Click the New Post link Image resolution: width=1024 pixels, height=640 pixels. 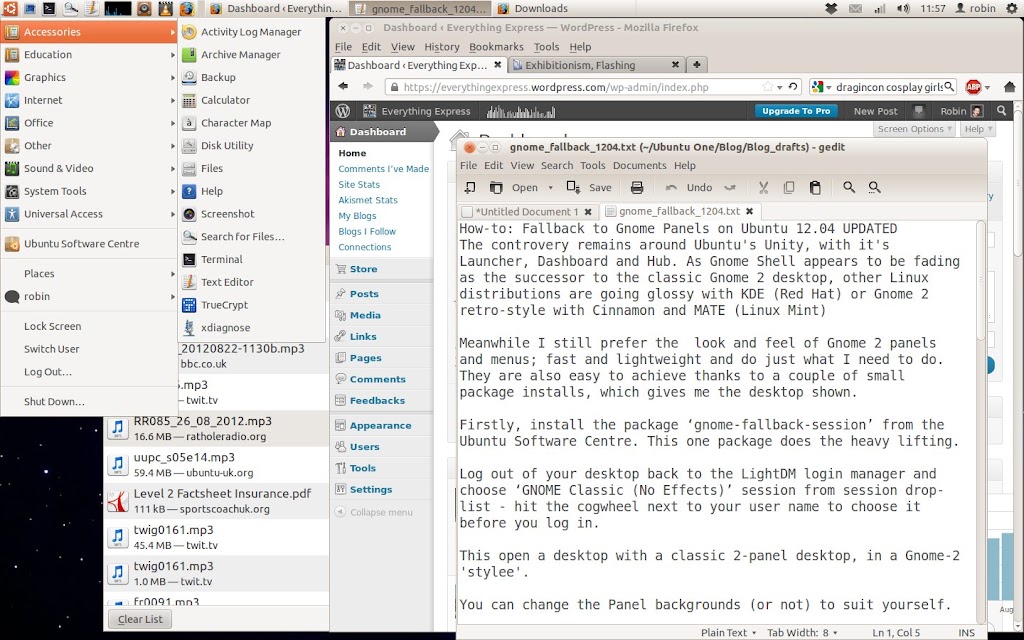pos(875,111)
